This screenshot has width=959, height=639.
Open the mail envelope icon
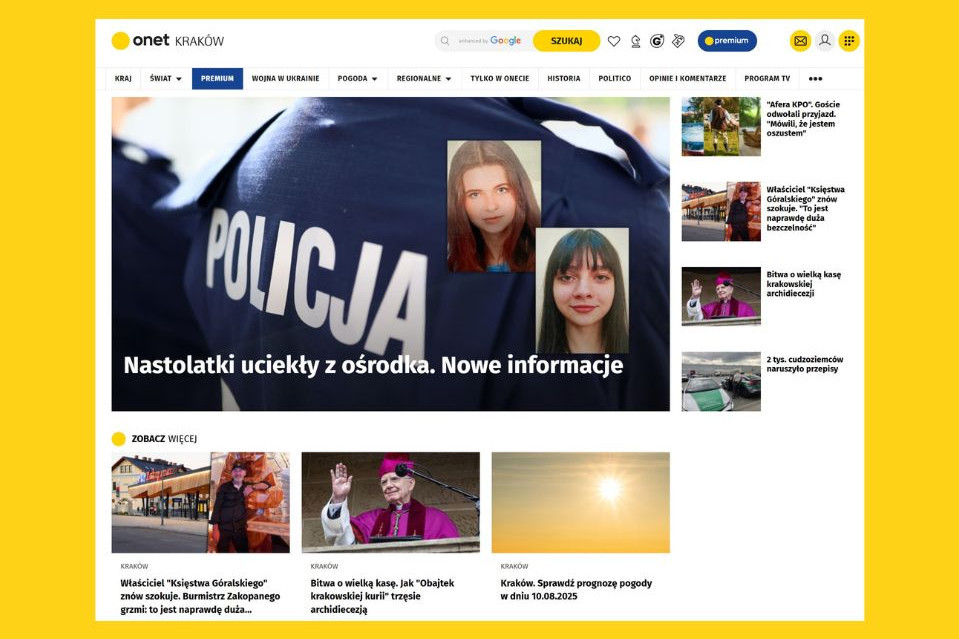(800, 41)
